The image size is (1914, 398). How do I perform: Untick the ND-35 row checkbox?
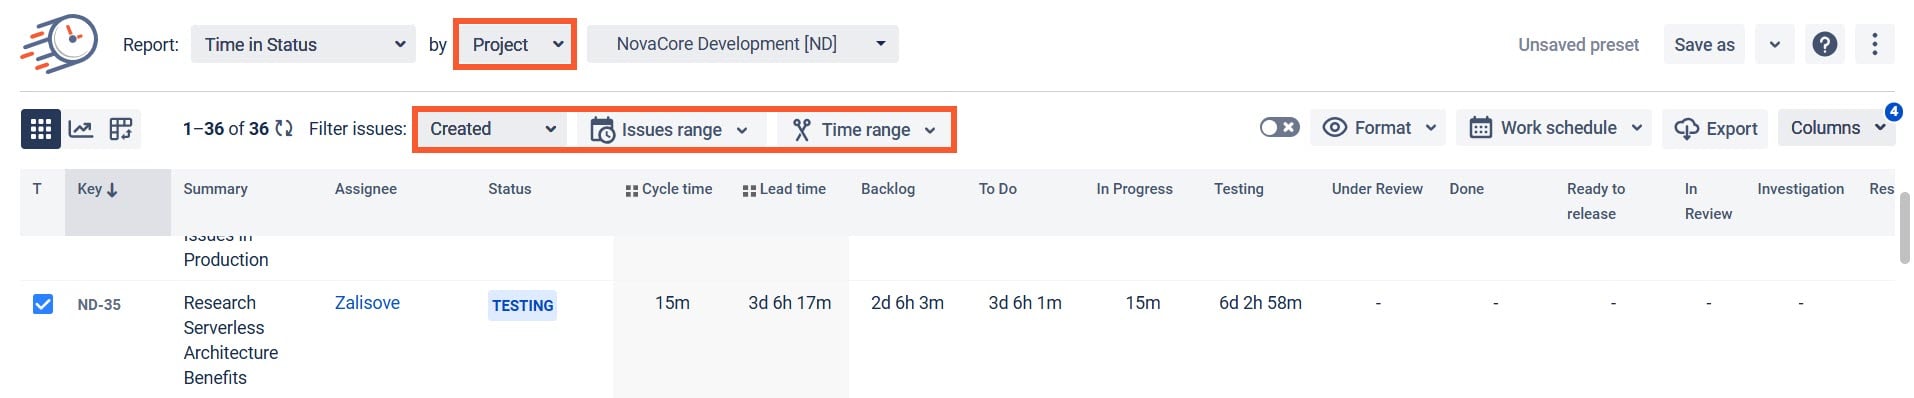(x=43, y=304)
